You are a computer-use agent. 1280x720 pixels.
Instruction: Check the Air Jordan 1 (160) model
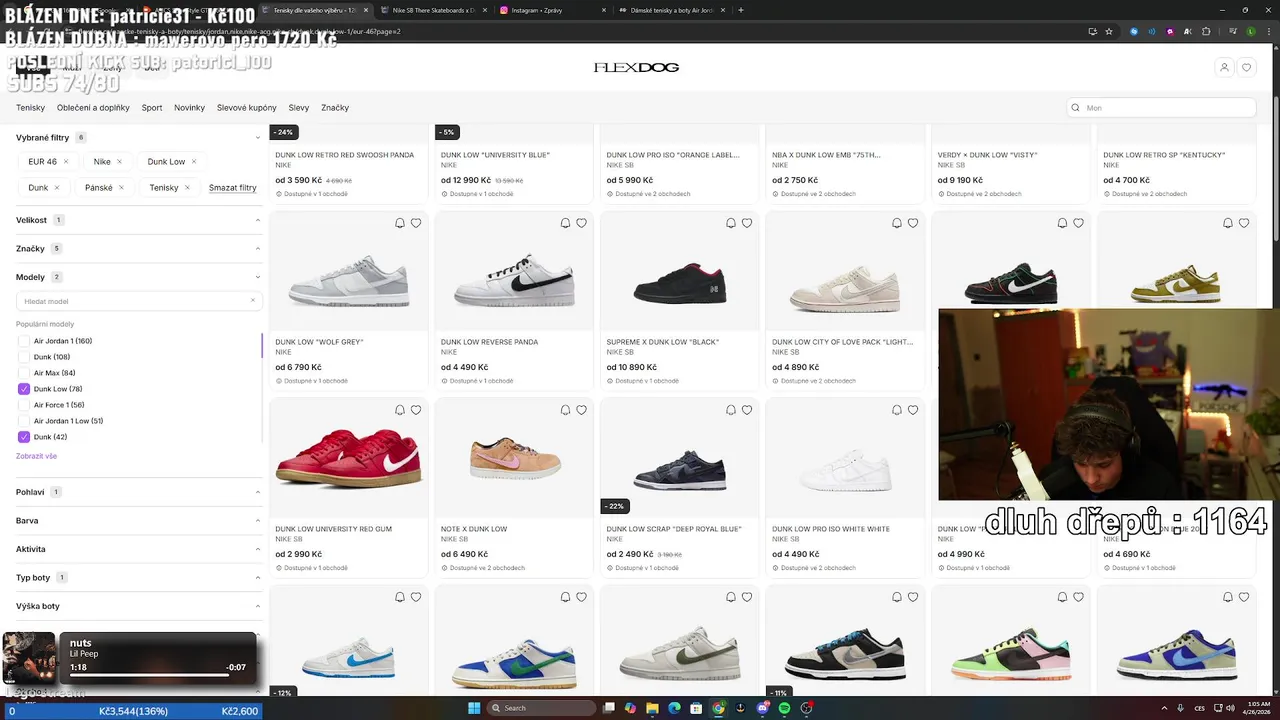[x=24, y=341]
